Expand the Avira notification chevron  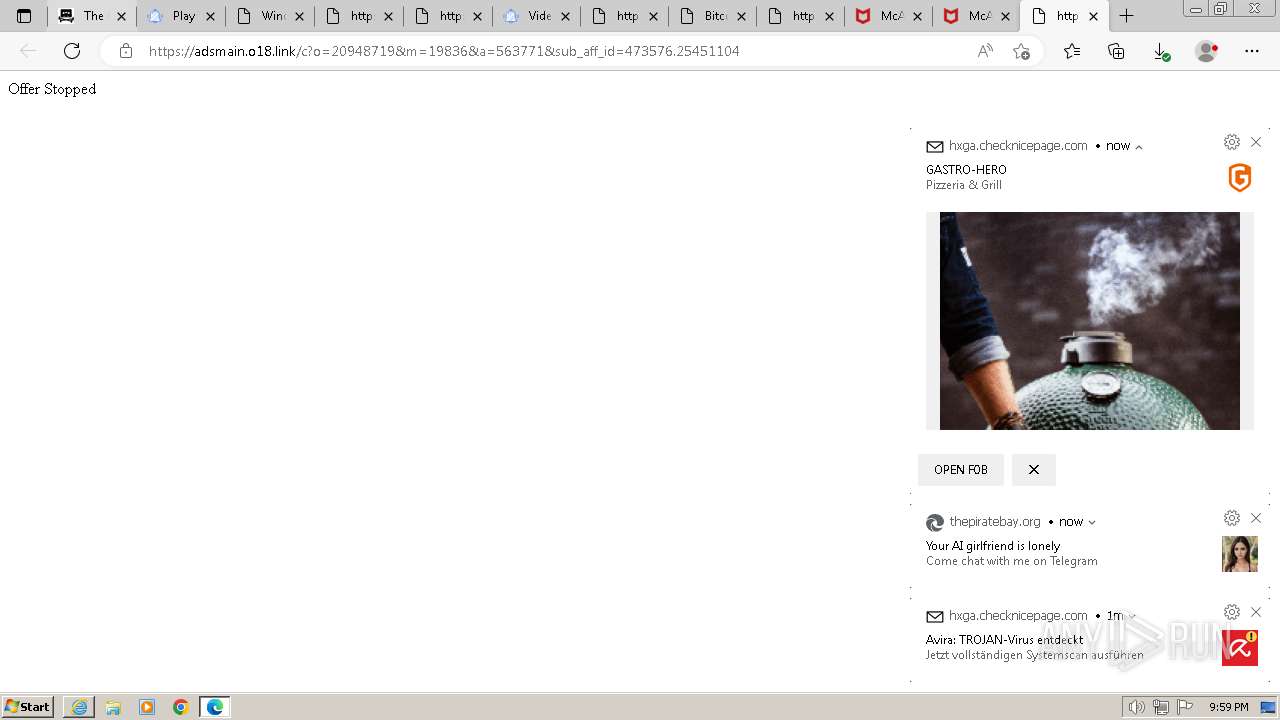(1132, 617)
